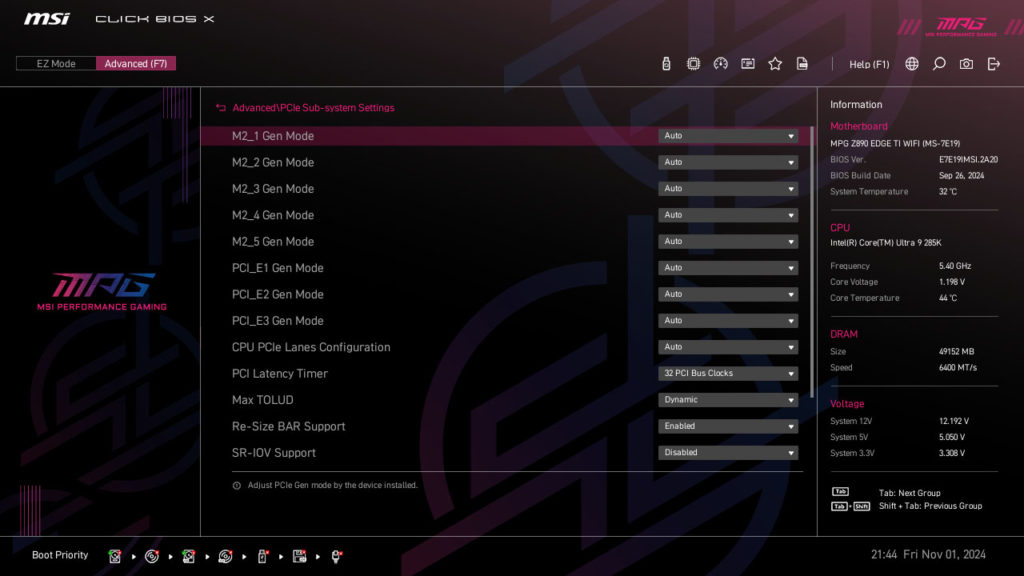Screen dimensions: 1024x576
Task: Open the M2_1 Gen Mode dropdown
Action: coord(727,135)
